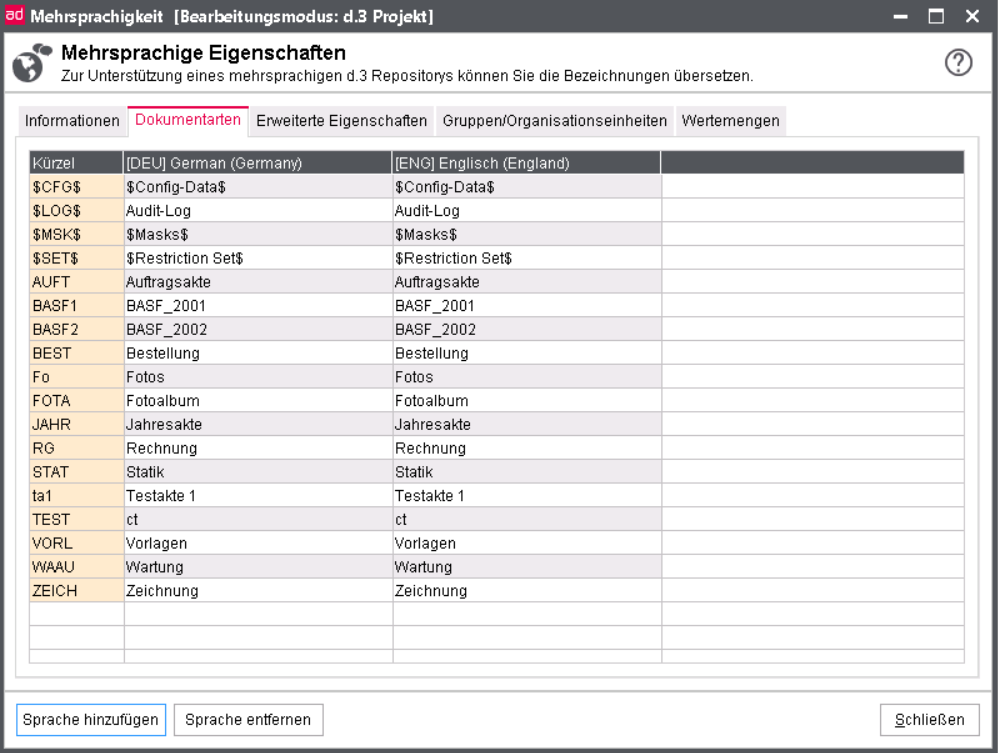Select the $LOG$ Kürzel cell

click(x=76, y=211)
